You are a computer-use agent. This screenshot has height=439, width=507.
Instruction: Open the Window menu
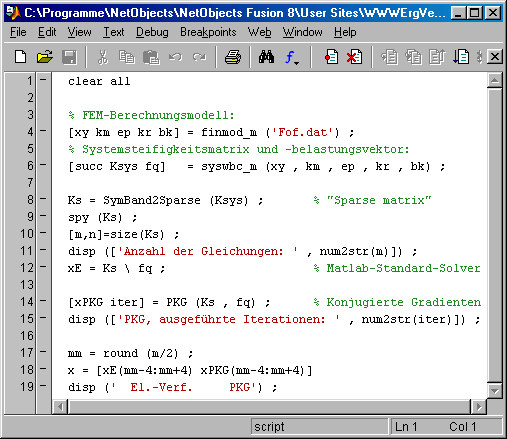pos(302,32)
